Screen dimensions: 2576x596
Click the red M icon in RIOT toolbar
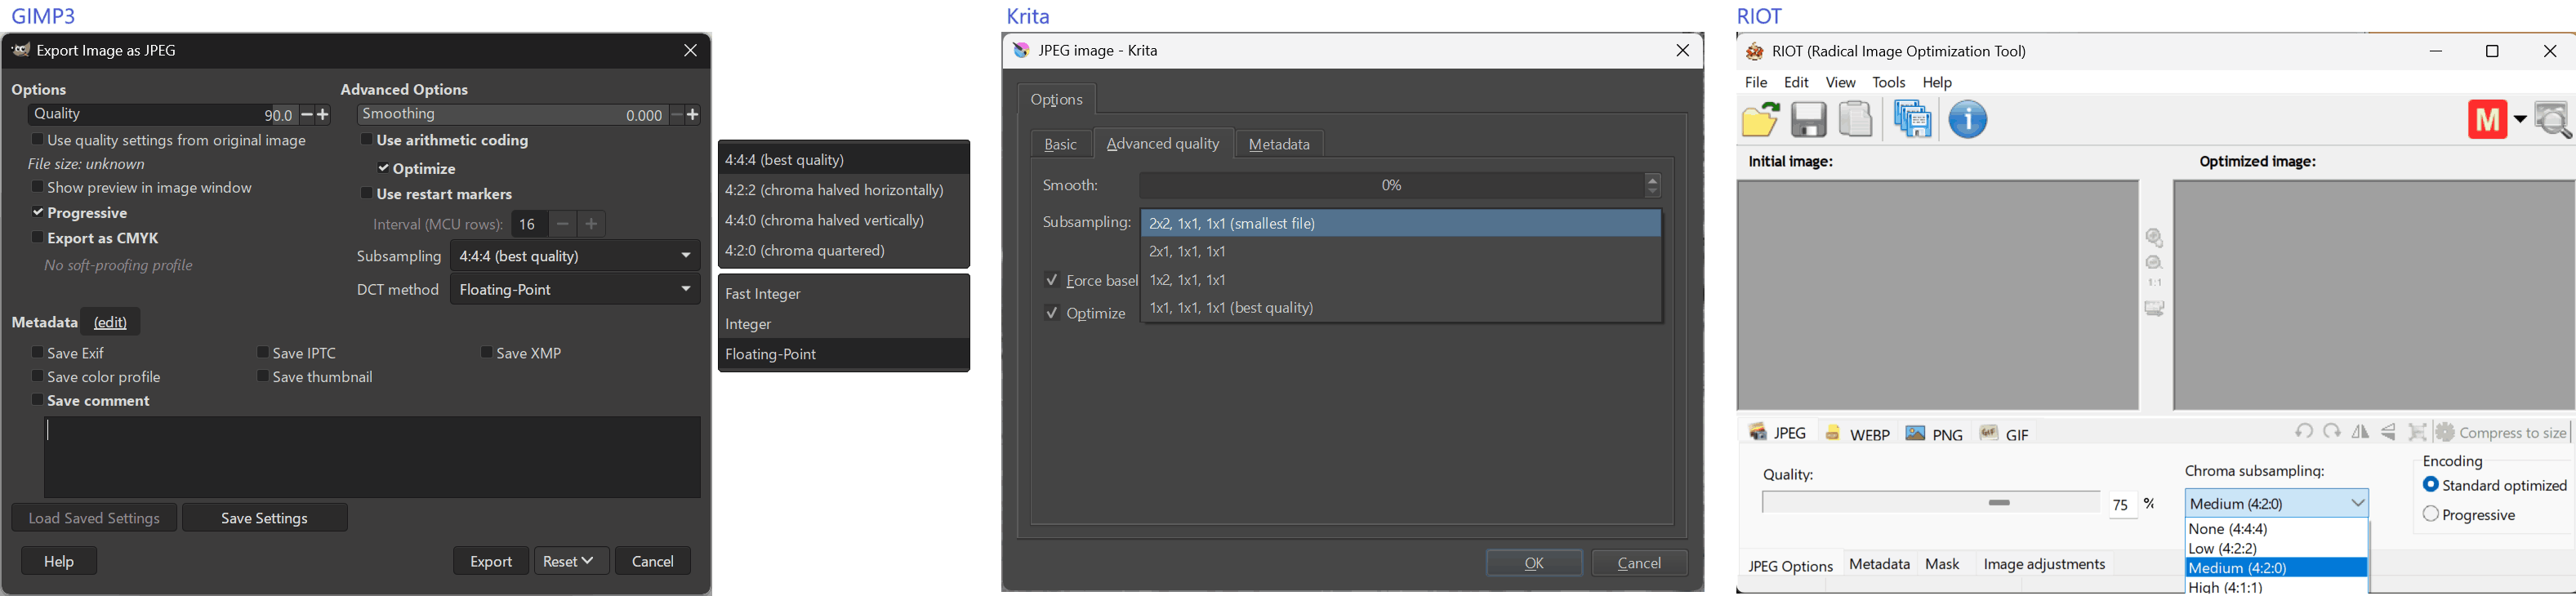pyautogui.click(x=2488, y=120)
